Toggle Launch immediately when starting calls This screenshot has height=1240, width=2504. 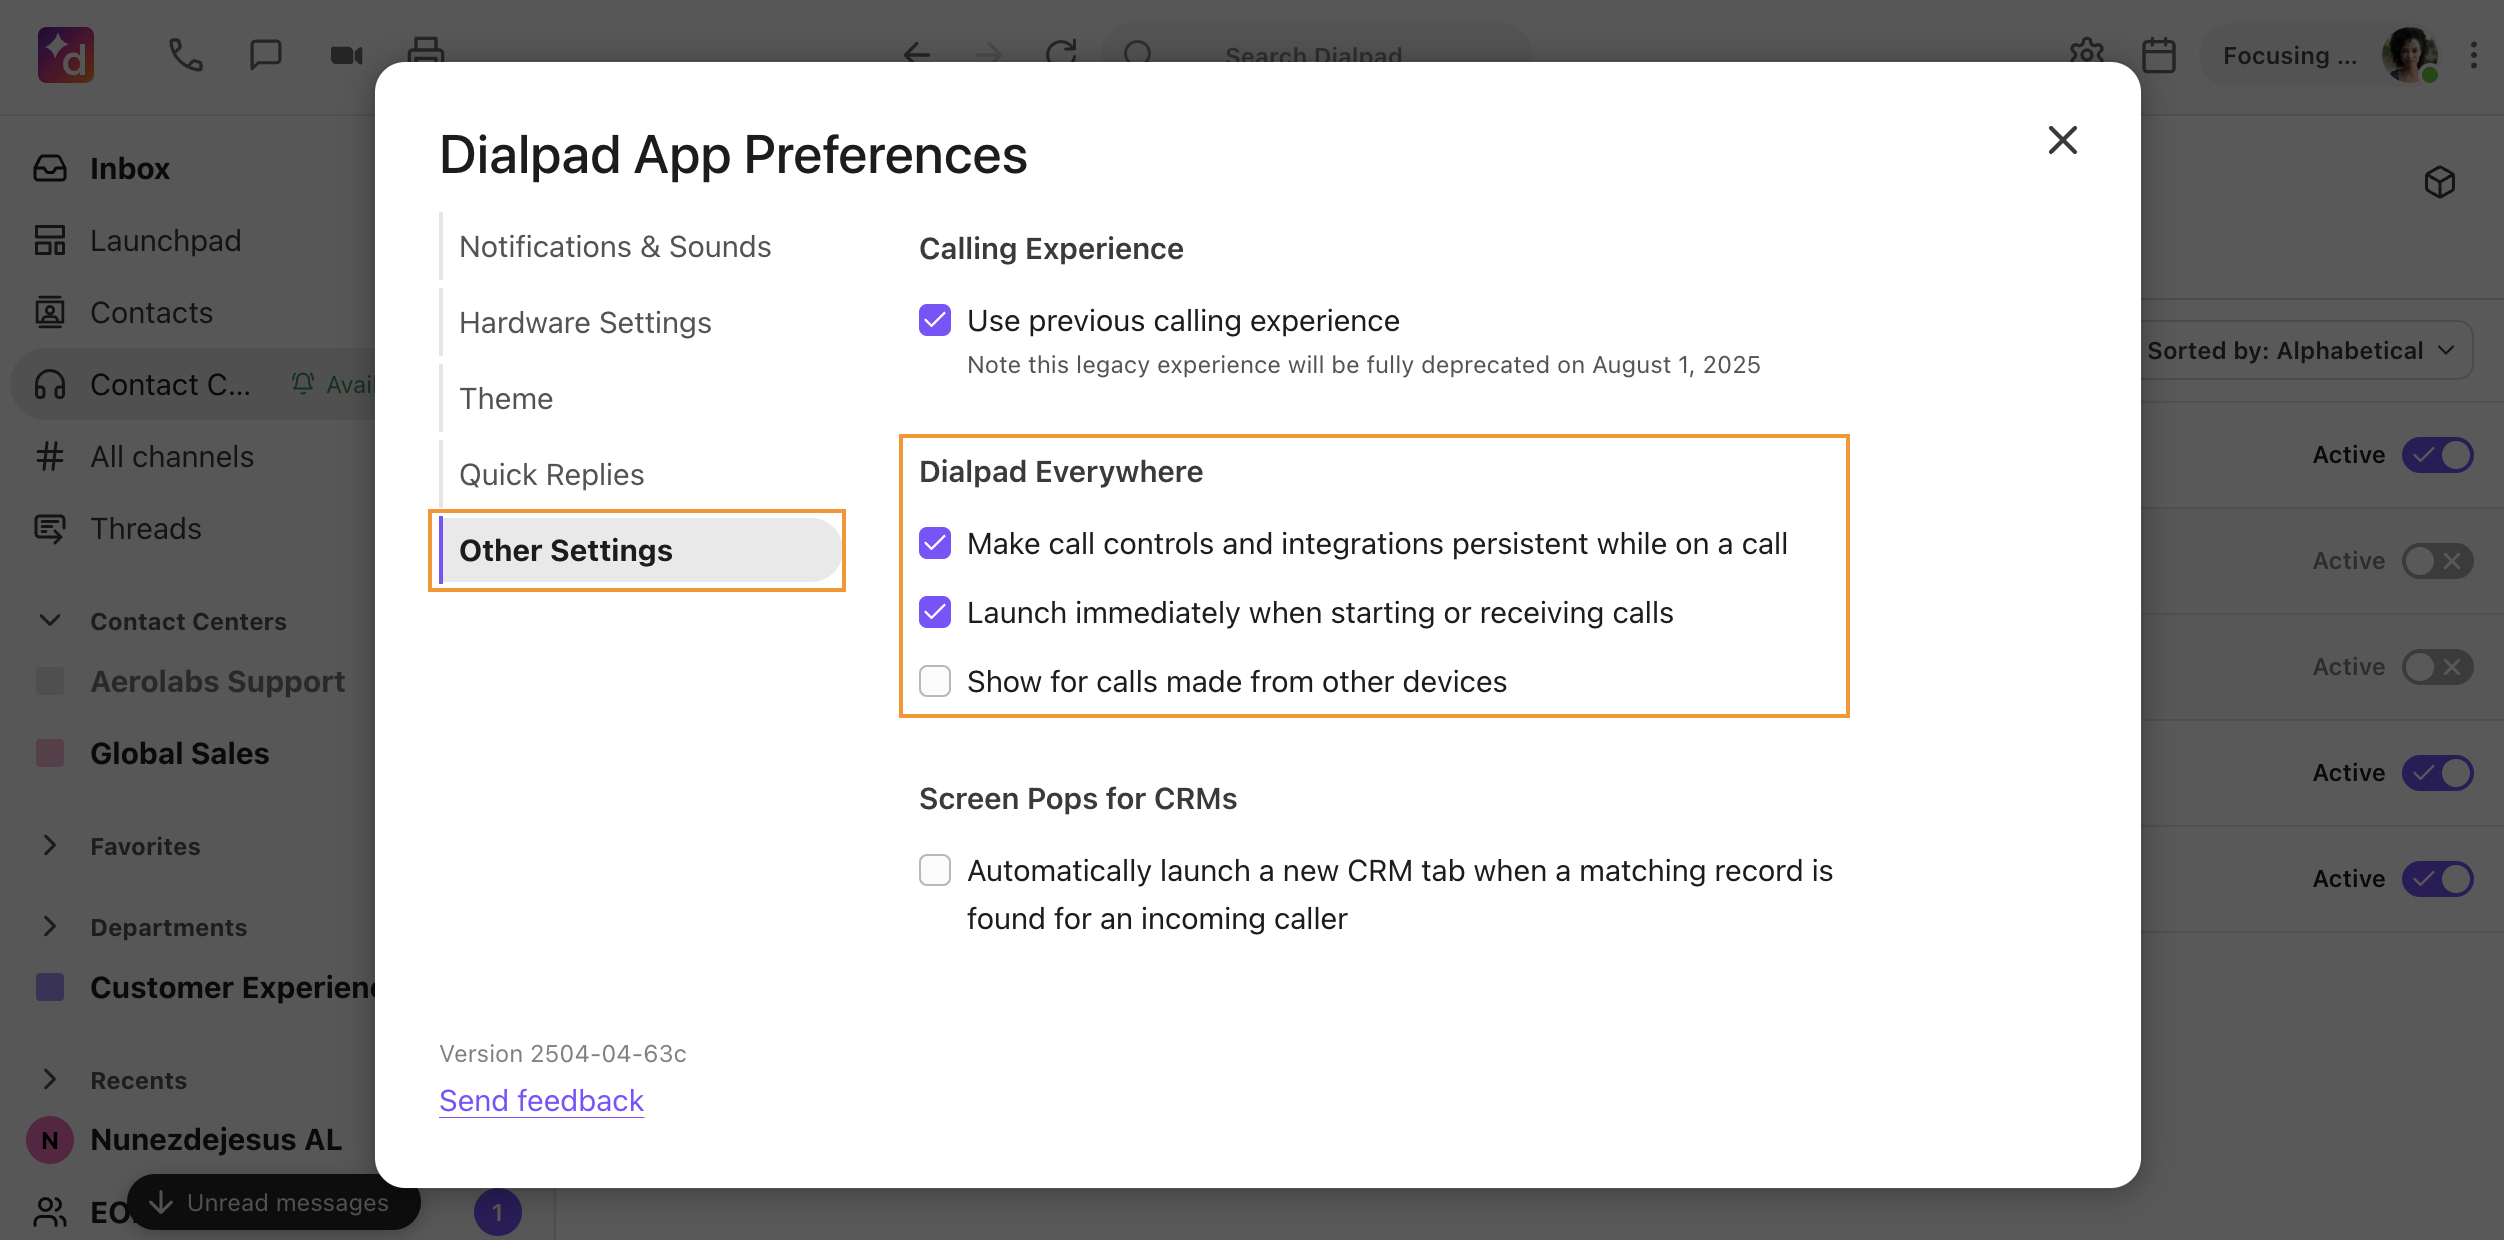click(935, 612)
